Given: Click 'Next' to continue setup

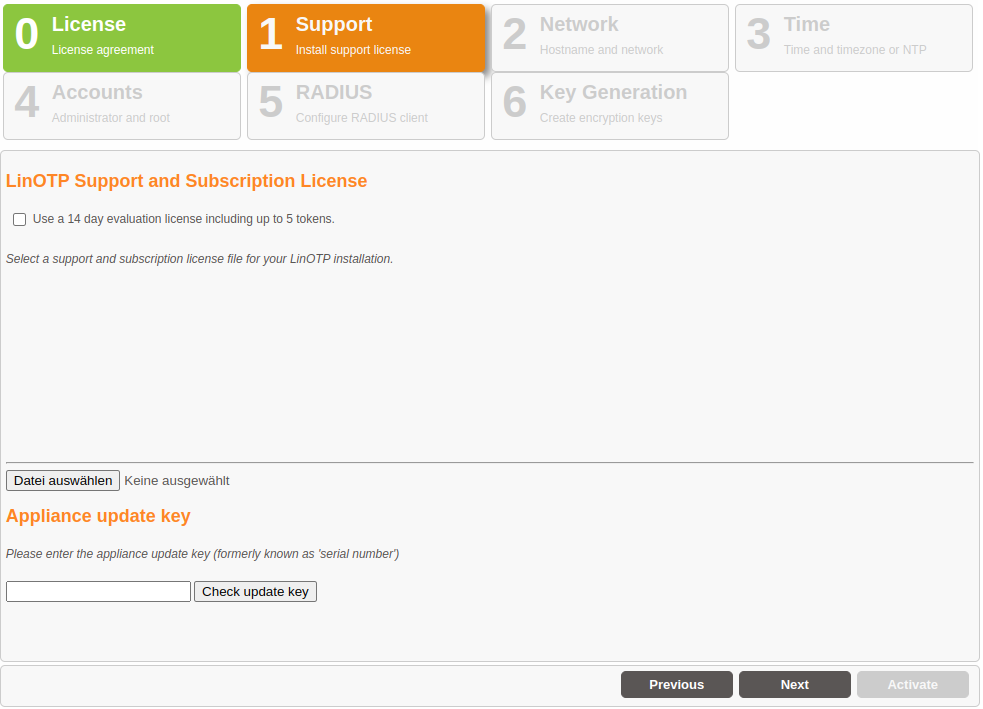Looking at the screenshot, I should pos(794,684).
